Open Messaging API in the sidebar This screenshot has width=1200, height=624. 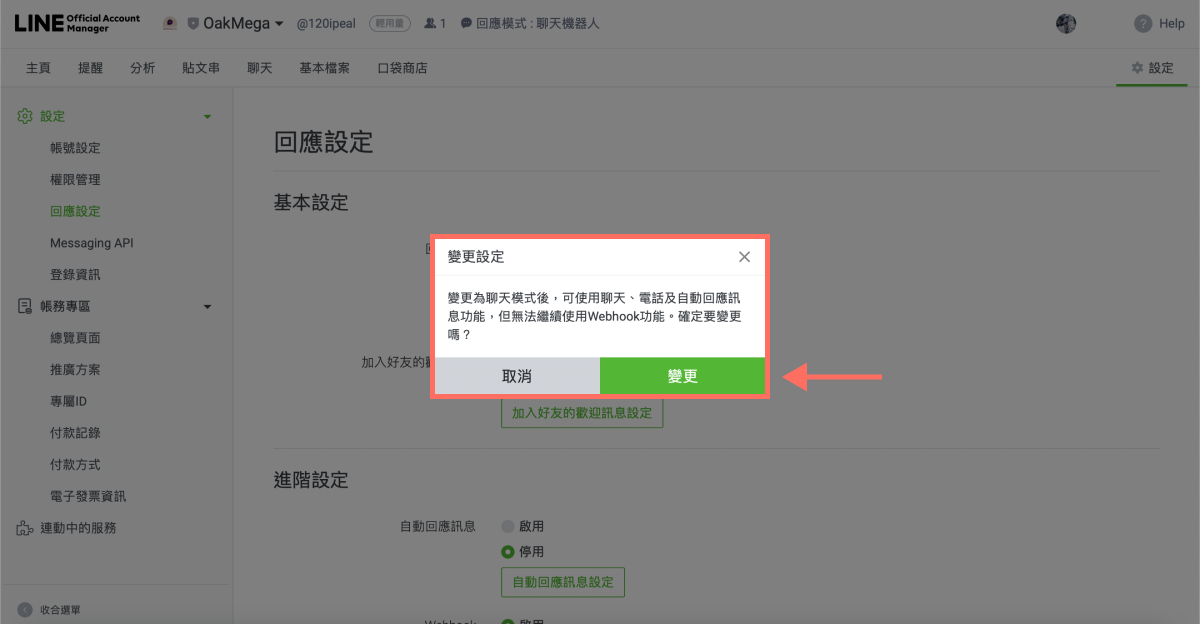pyautogui.click(x=92, y=243)
